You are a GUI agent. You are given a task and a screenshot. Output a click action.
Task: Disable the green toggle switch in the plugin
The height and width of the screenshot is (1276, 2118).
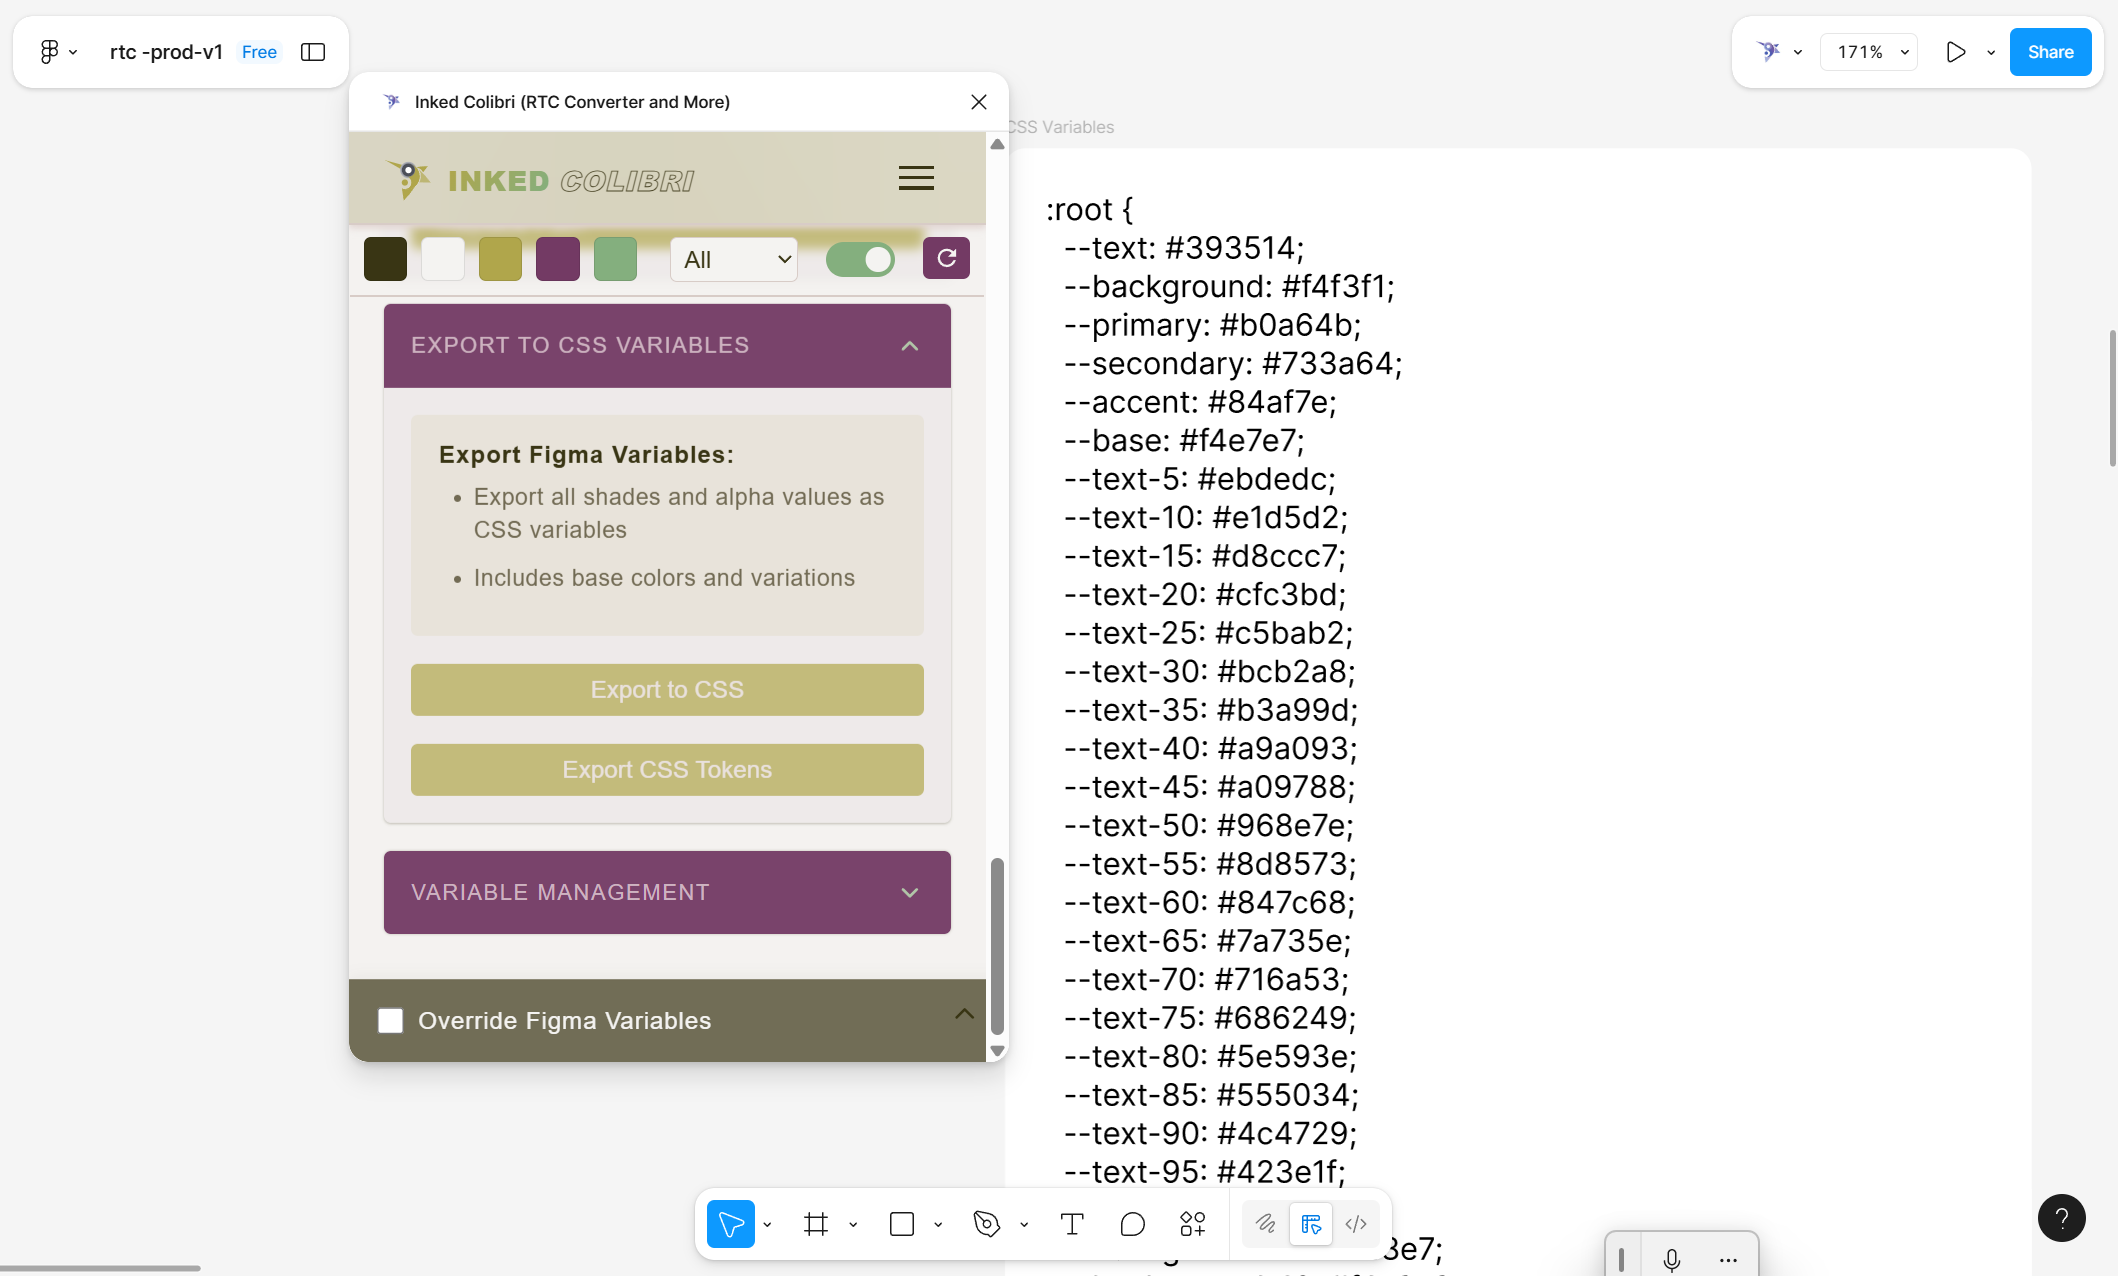click(860, 258)
